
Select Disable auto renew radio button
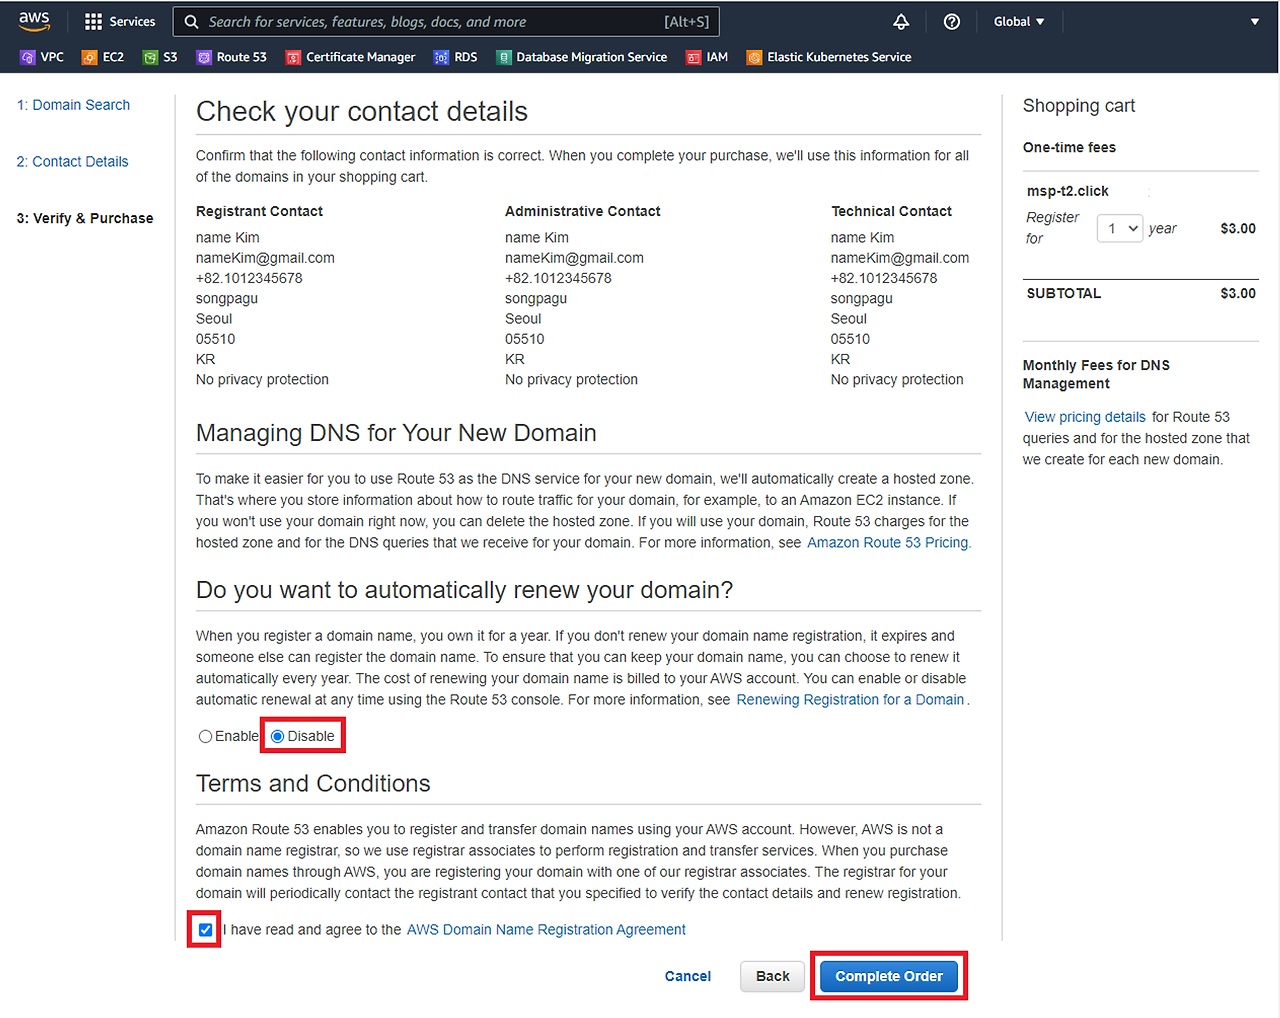click(x=277, y=736)
